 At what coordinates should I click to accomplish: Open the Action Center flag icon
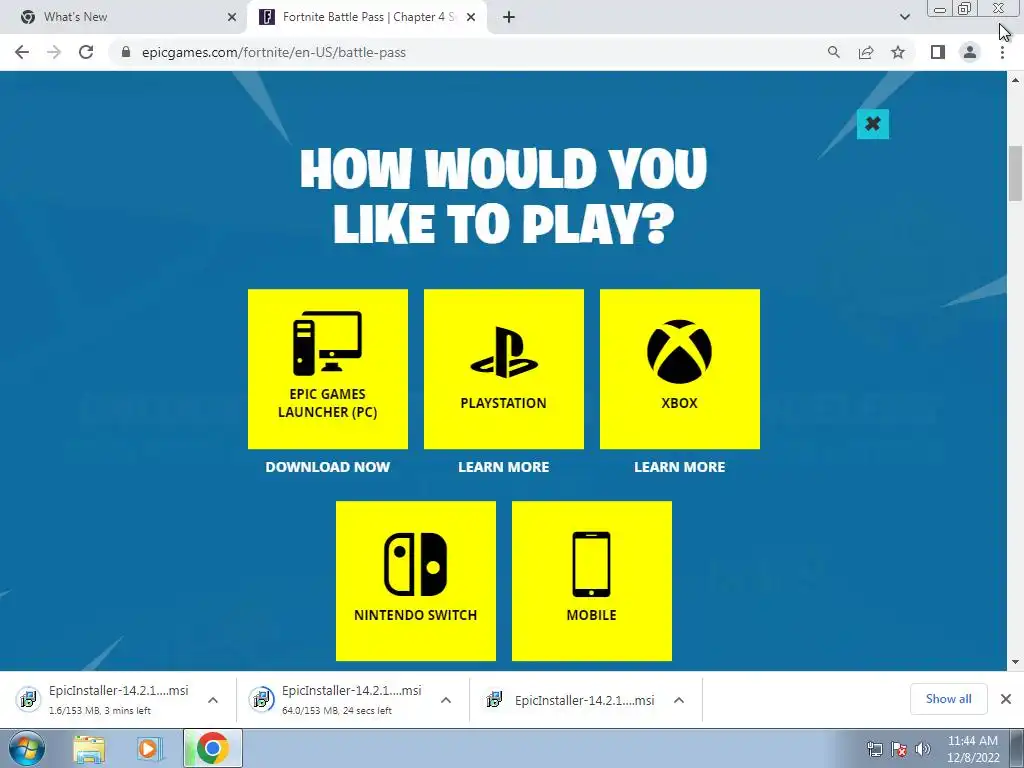[899, 749]
